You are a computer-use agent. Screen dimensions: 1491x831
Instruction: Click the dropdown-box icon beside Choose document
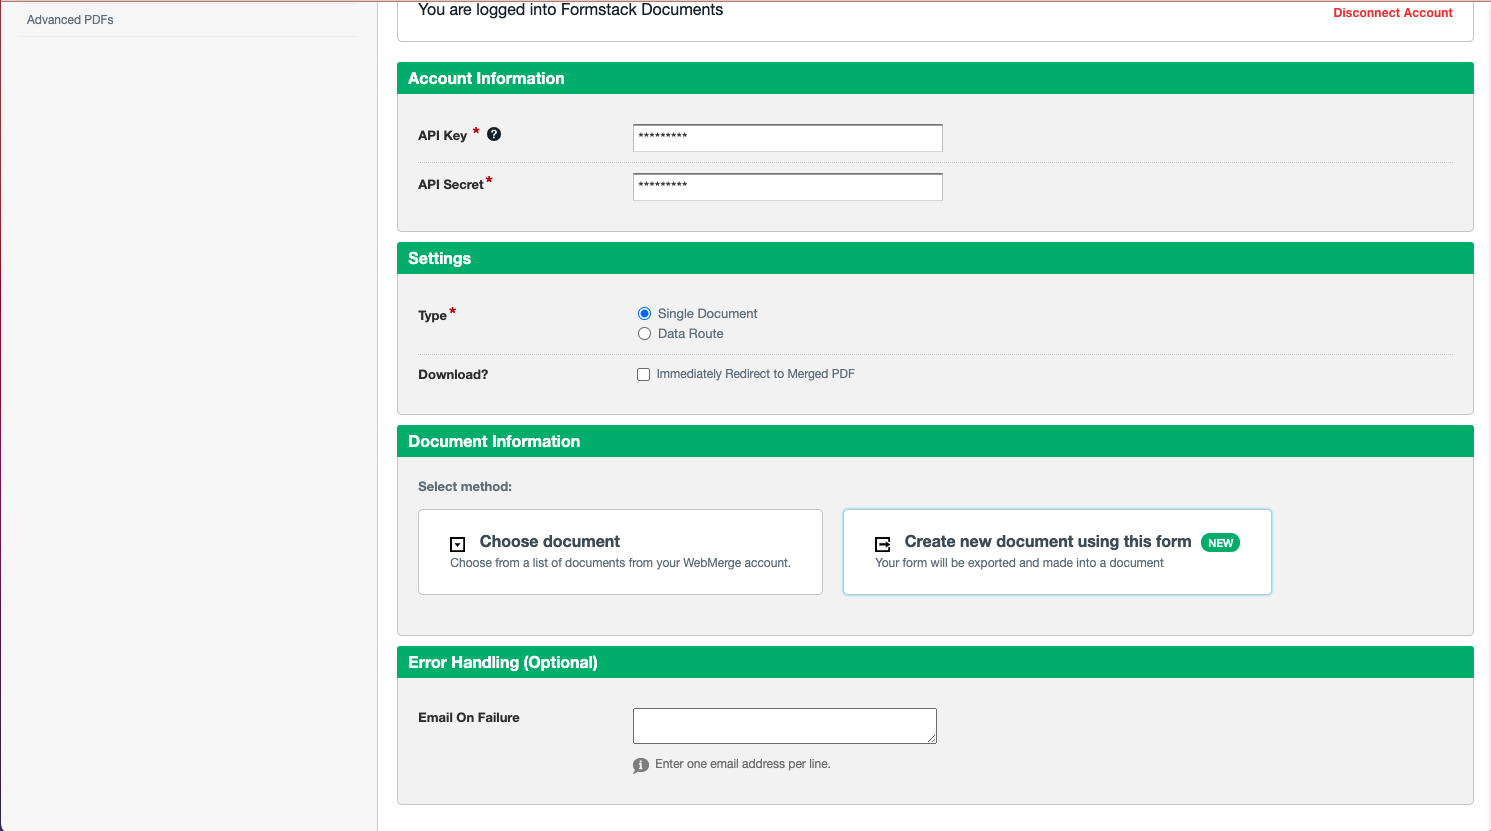tap(458, 544)
